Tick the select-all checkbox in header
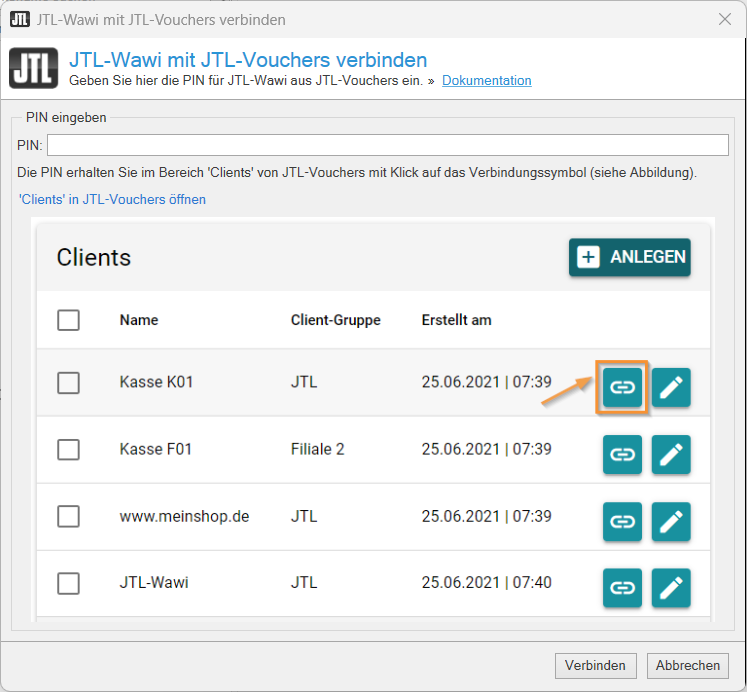 pyautogui.click(x=68, y=320)
